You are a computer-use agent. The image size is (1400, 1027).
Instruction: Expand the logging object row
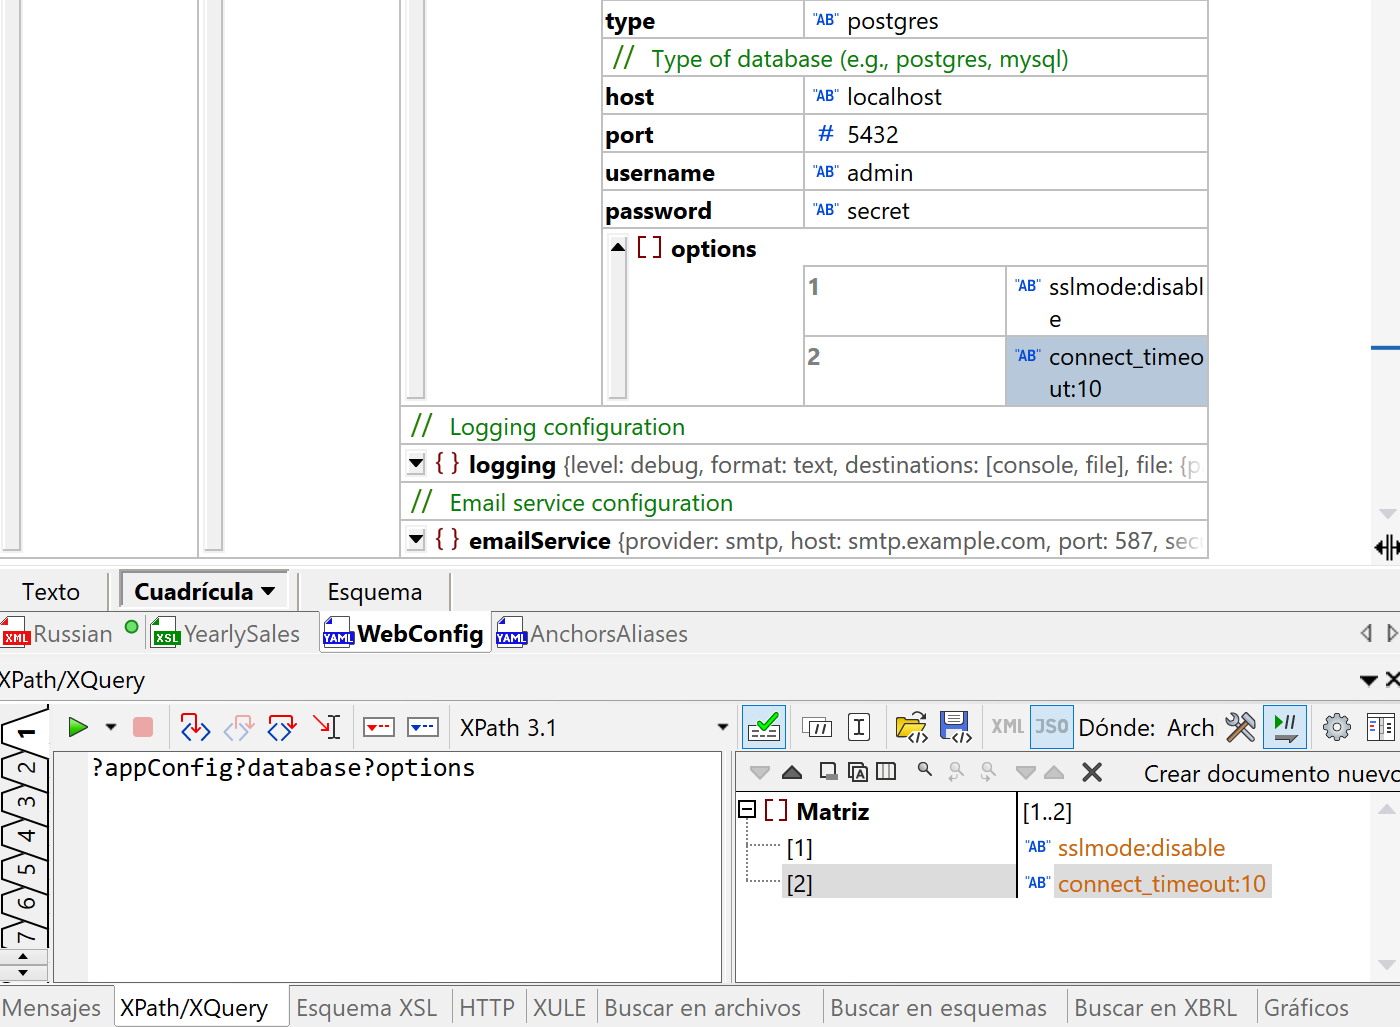coord(417,464)
